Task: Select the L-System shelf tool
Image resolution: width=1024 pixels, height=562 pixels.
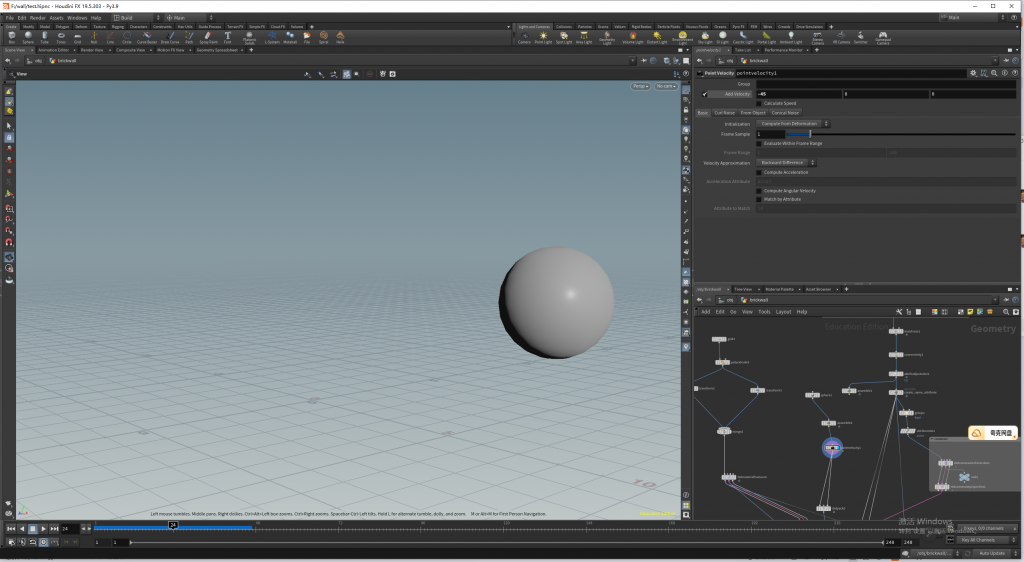Action: [272, 37]
